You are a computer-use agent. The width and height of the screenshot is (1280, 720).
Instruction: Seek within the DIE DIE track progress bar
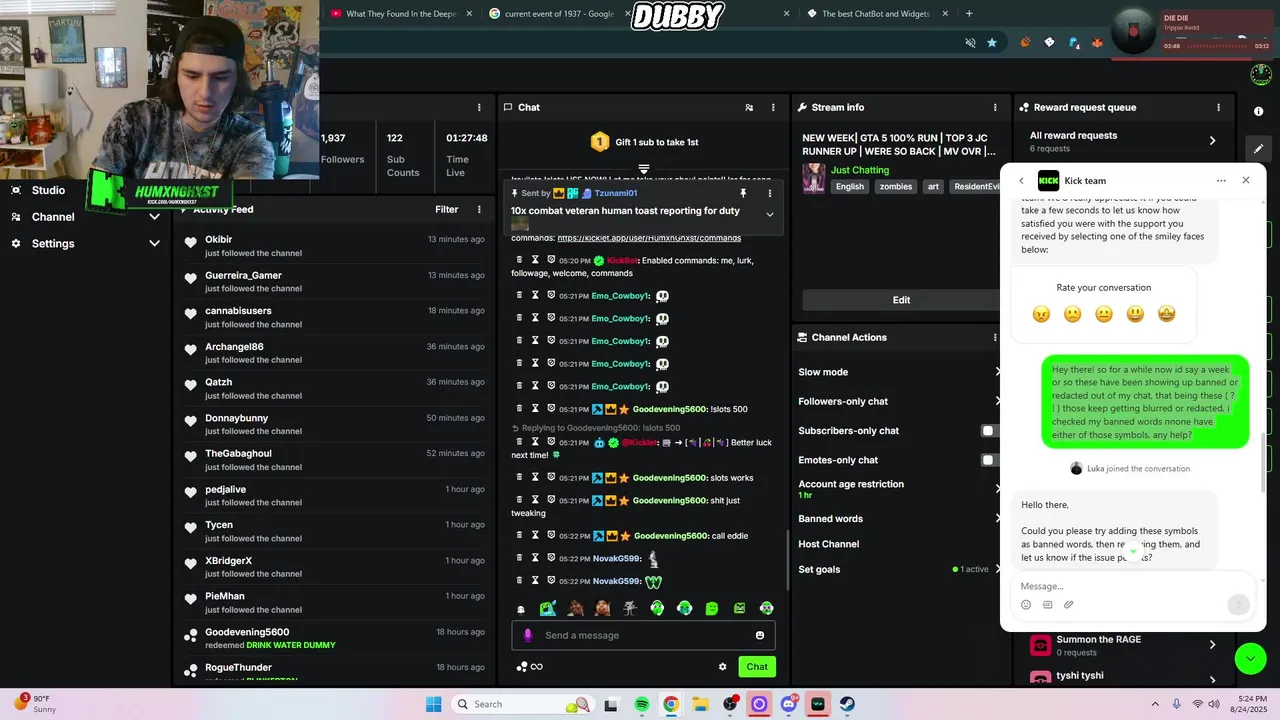[1219, 46]
